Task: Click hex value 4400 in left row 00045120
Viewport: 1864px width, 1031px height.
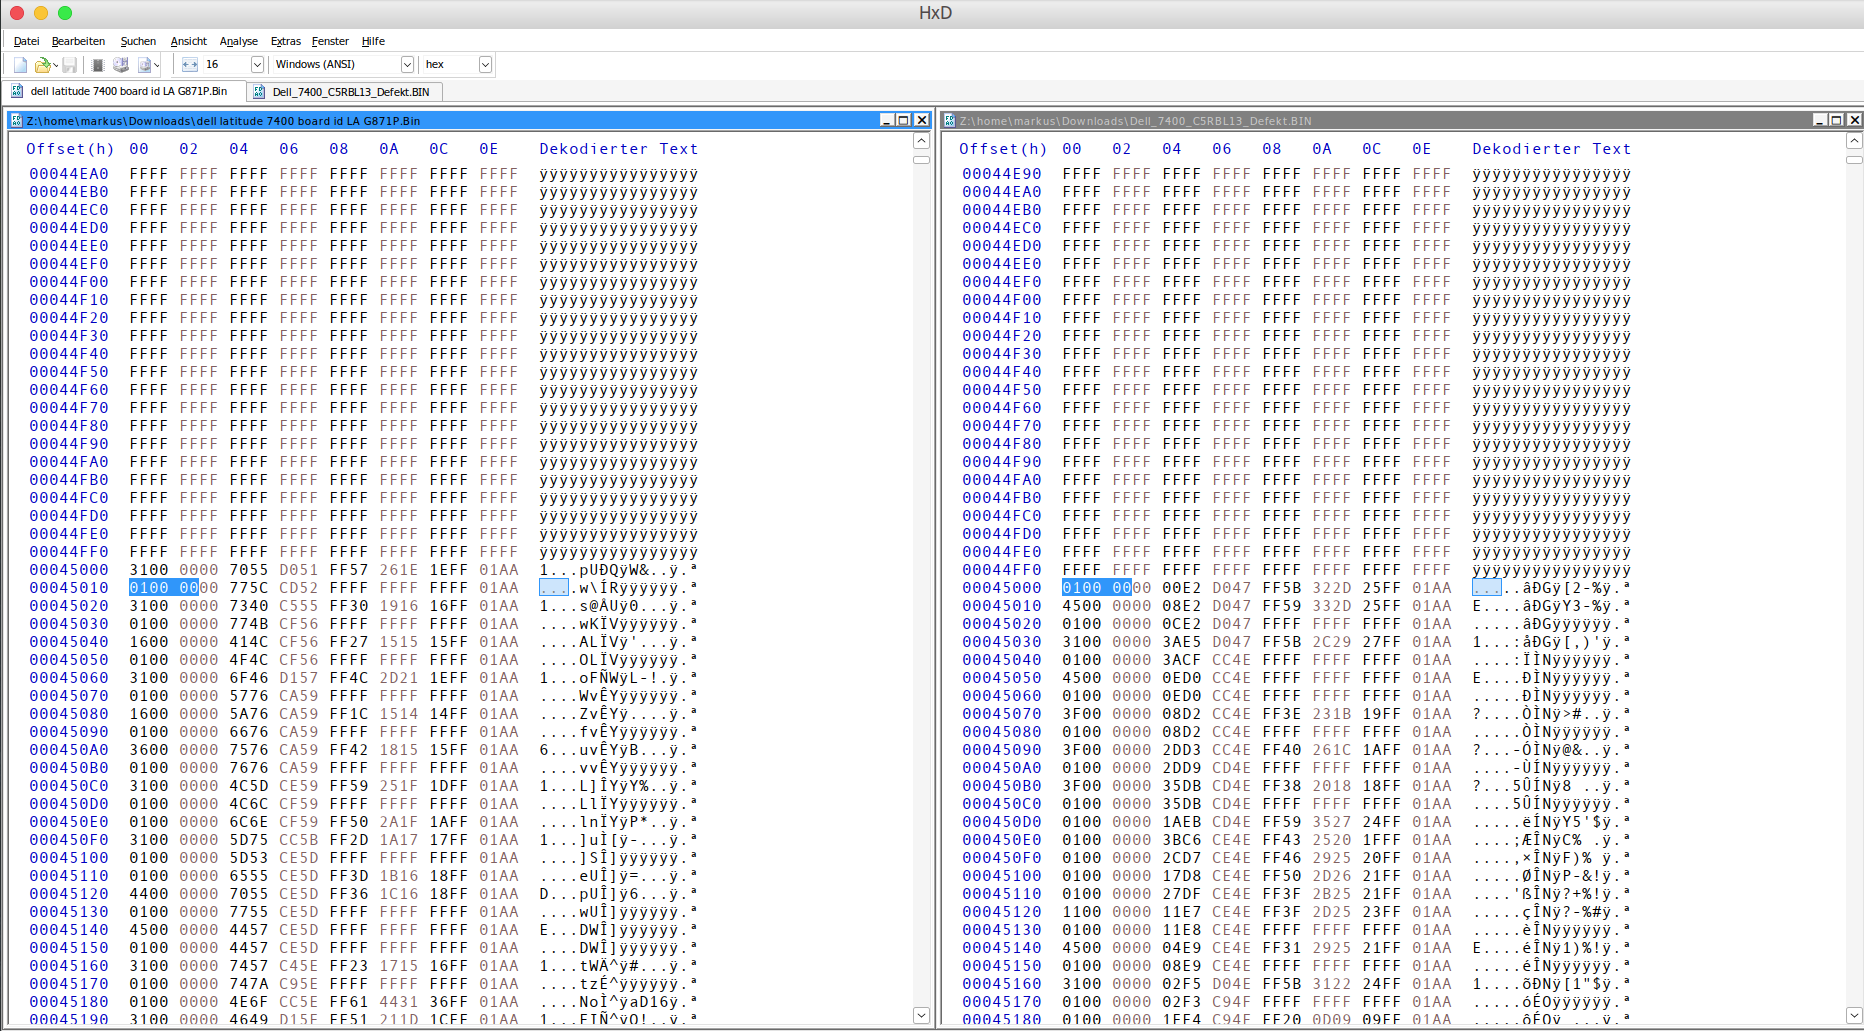Action: 149,894
